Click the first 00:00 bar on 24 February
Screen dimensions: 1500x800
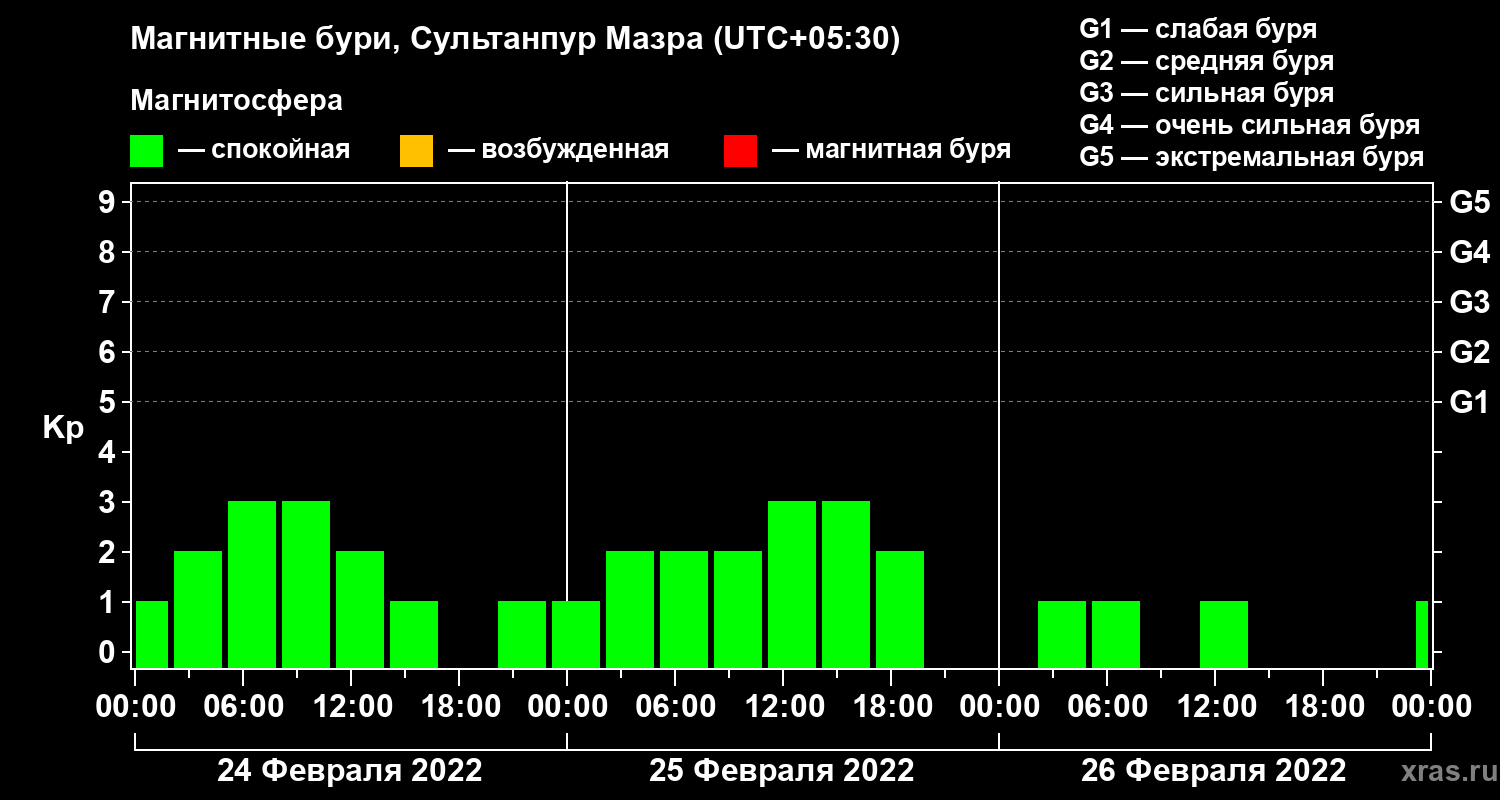[152, 635]
